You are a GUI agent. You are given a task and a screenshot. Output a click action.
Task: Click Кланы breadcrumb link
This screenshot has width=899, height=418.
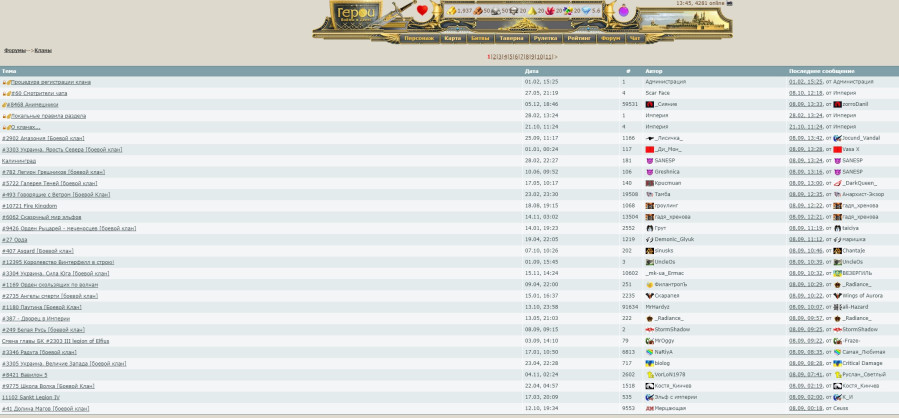43,50
